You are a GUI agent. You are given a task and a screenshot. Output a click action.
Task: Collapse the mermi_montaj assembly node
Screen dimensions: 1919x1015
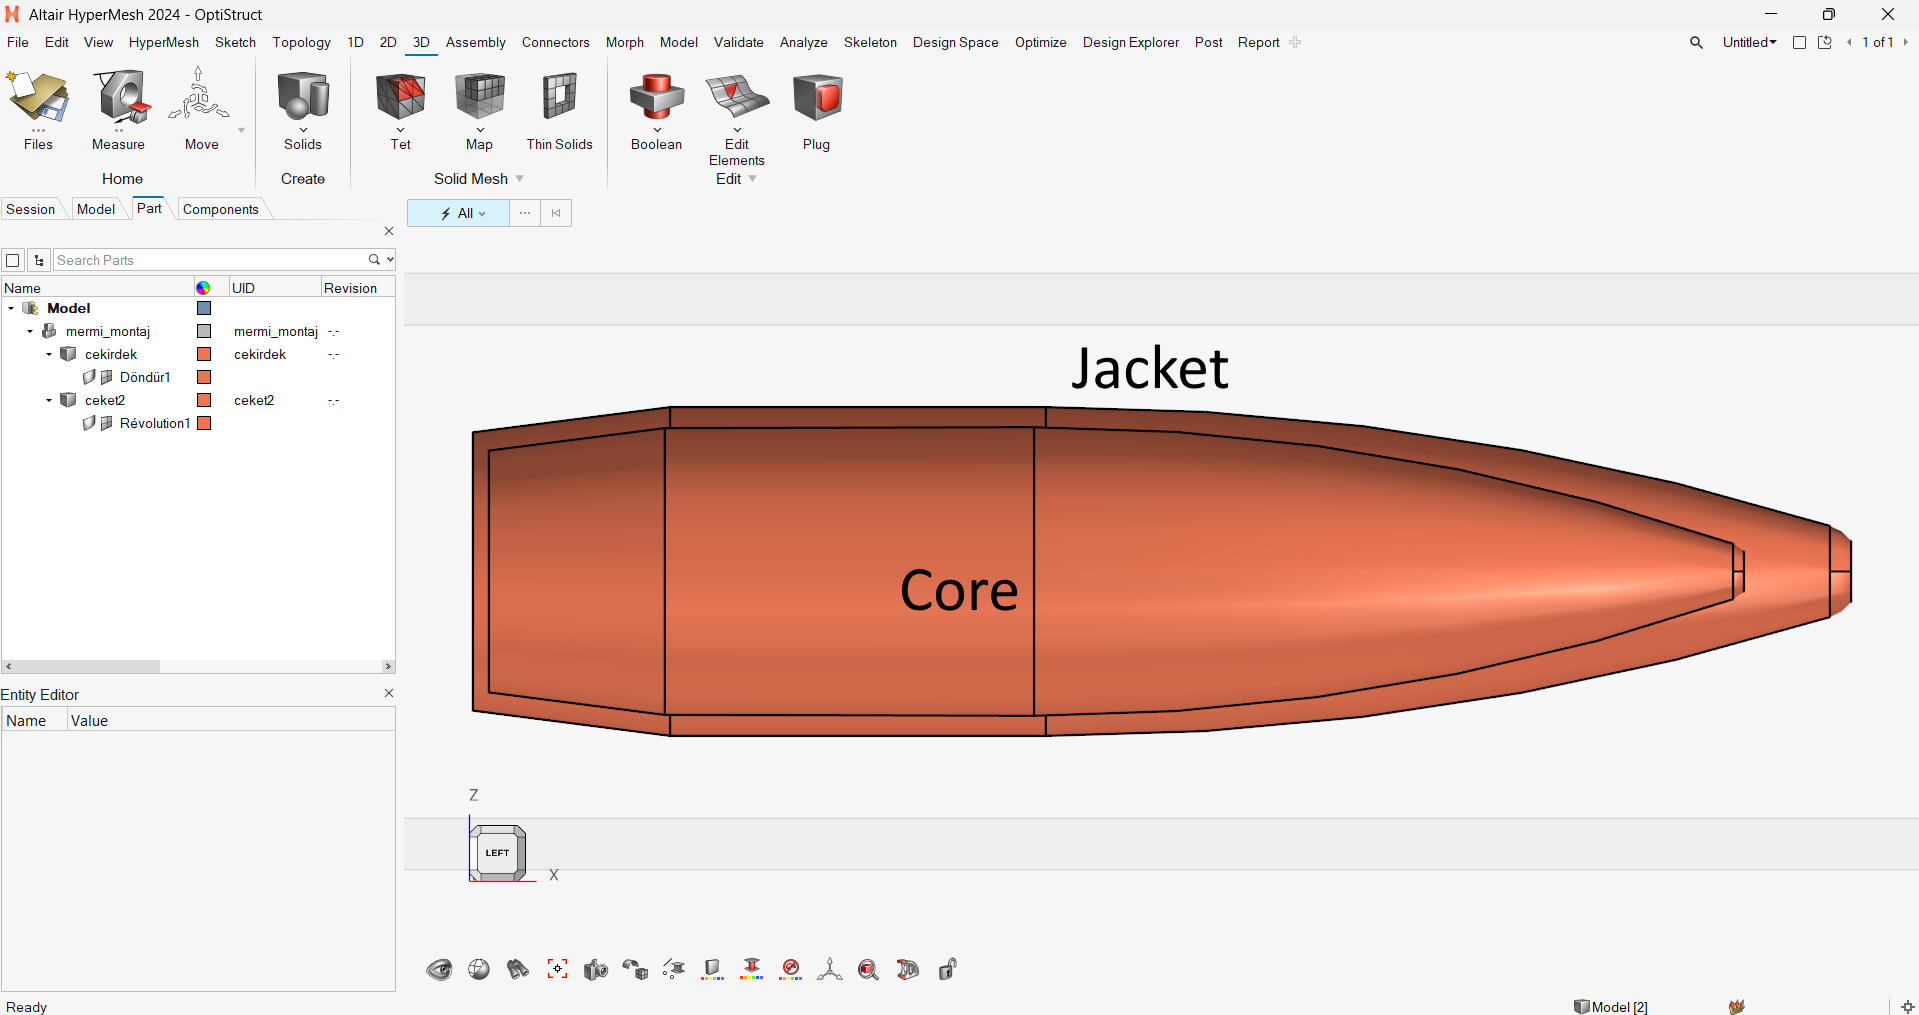pos(30,331)
